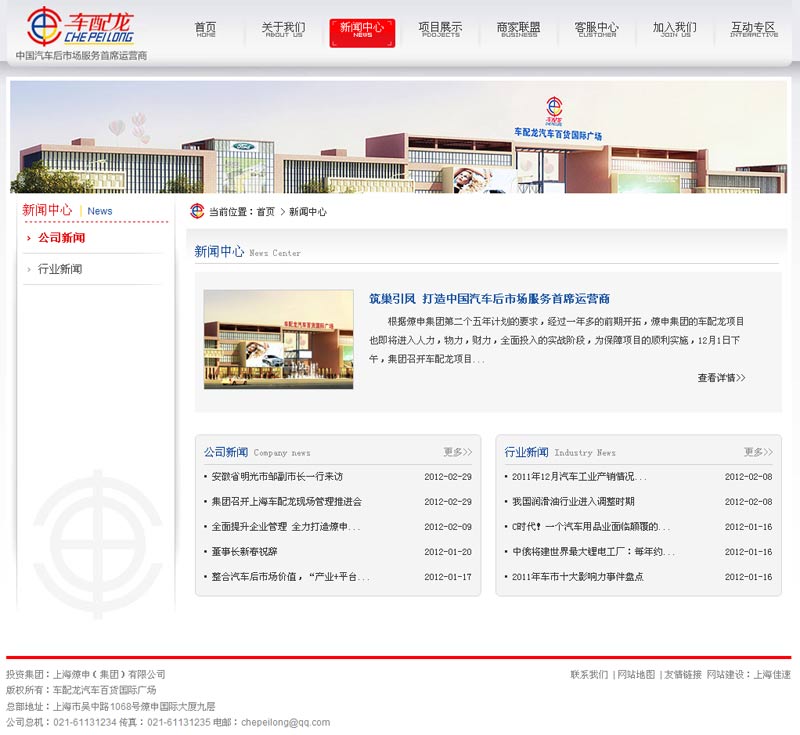Screen dimensions: 800x735
Task: Open article C时代!一个汽车用品业面临颠覆的...
Action: 591,526
